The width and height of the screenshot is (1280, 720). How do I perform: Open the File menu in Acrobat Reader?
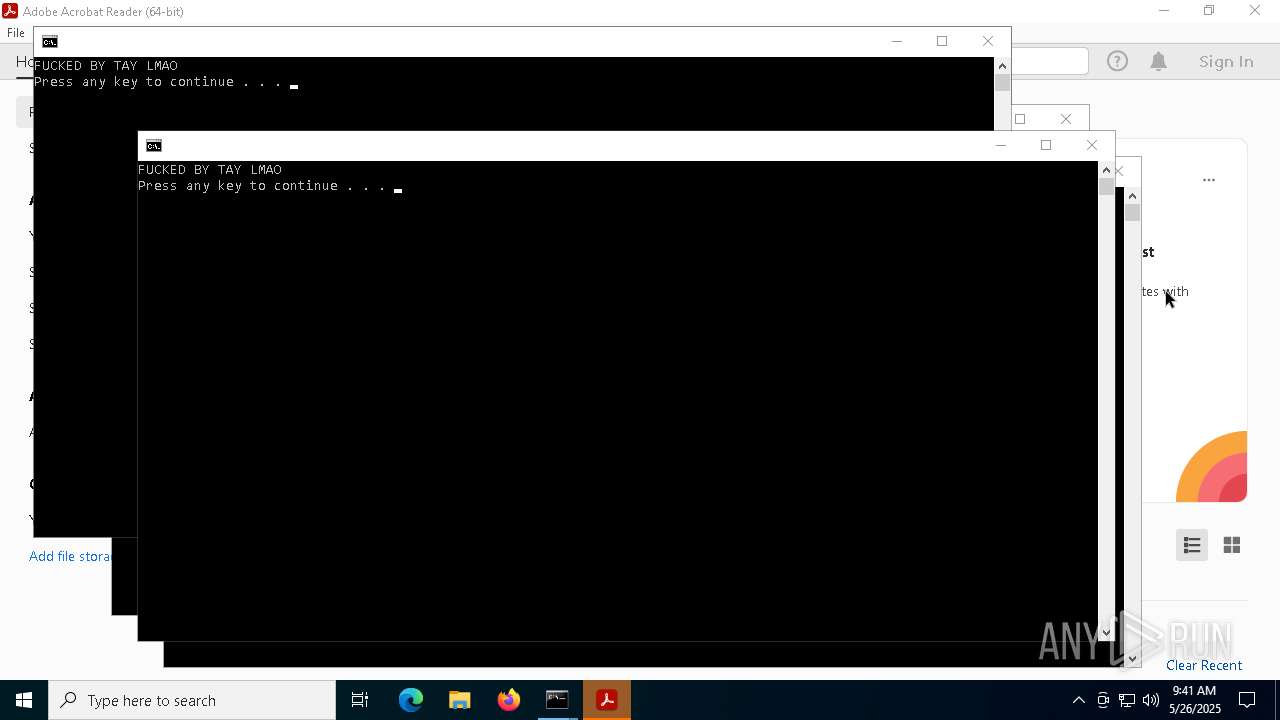[x=16, y=33]
